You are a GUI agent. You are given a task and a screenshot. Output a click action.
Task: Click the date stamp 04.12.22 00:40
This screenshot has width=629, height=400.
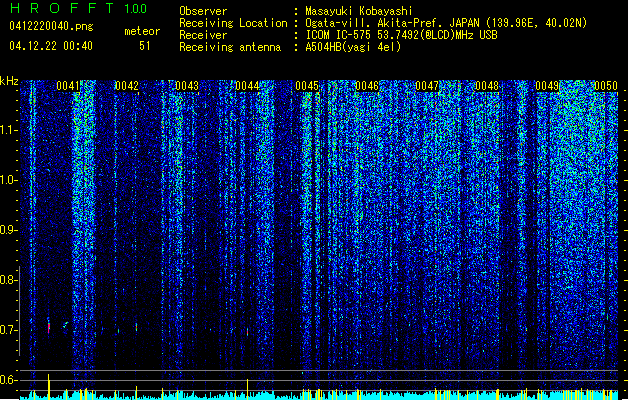point(51,46)
